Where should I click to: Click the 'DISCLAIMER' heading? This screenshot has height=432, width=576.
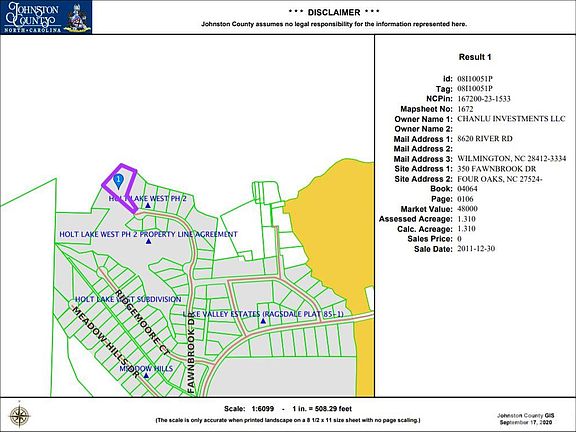pos(334,12)
